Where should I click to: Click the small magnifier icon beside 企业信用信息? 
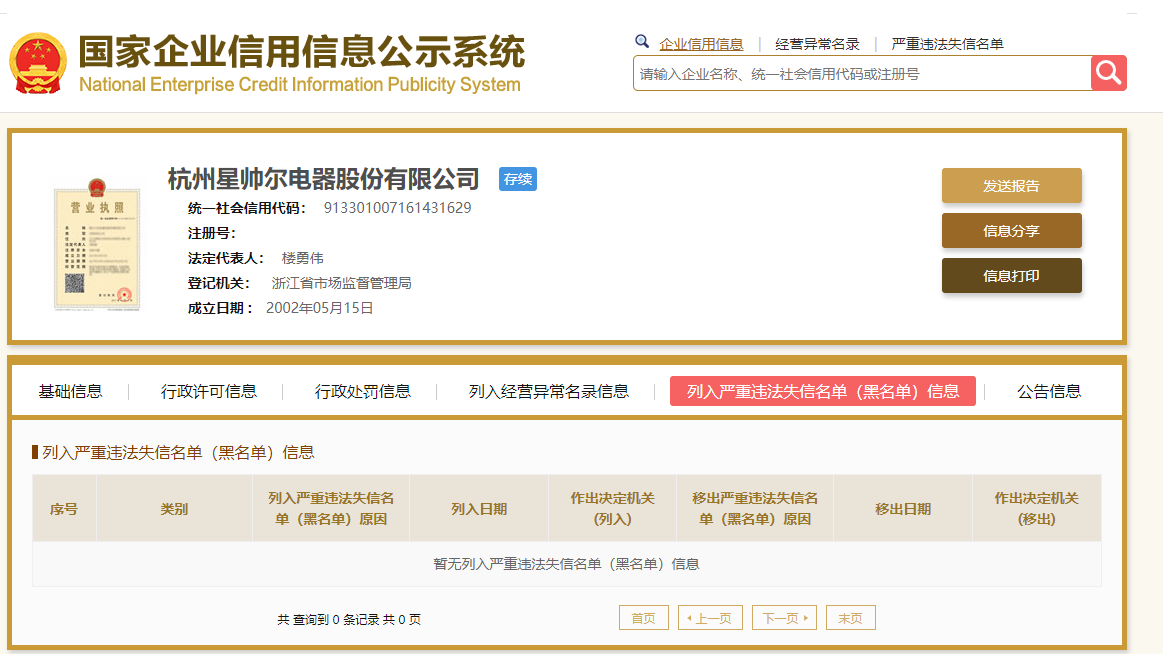642,42
